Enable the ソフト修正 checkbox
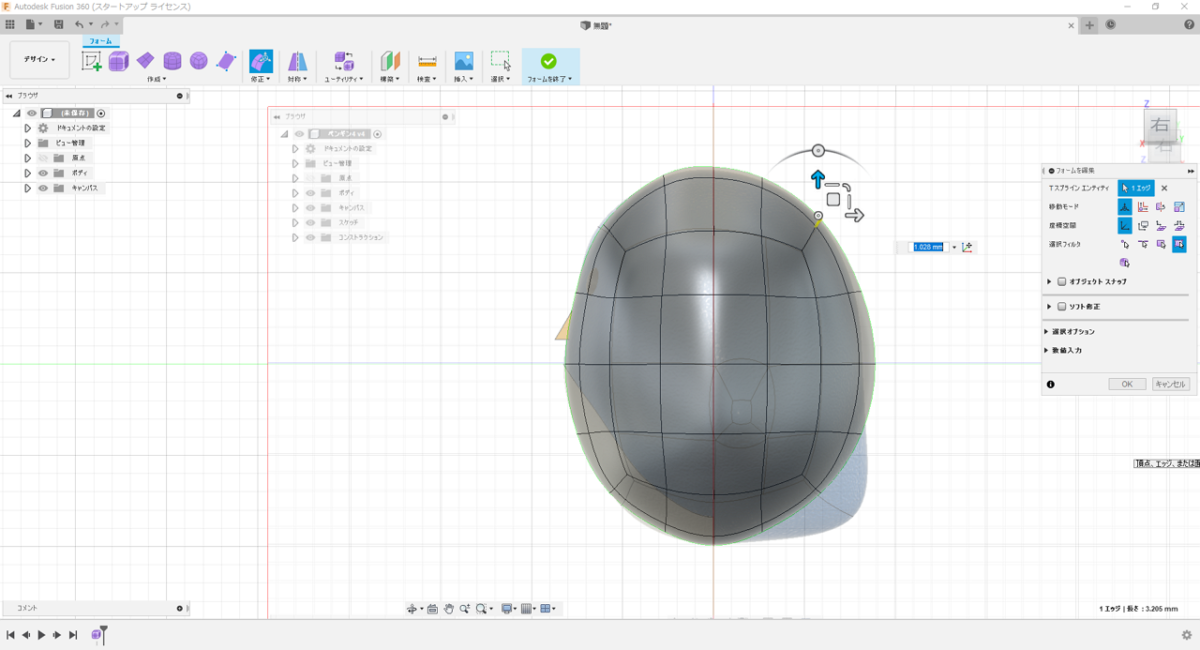1200x650 pixels. click(1061, 306)
